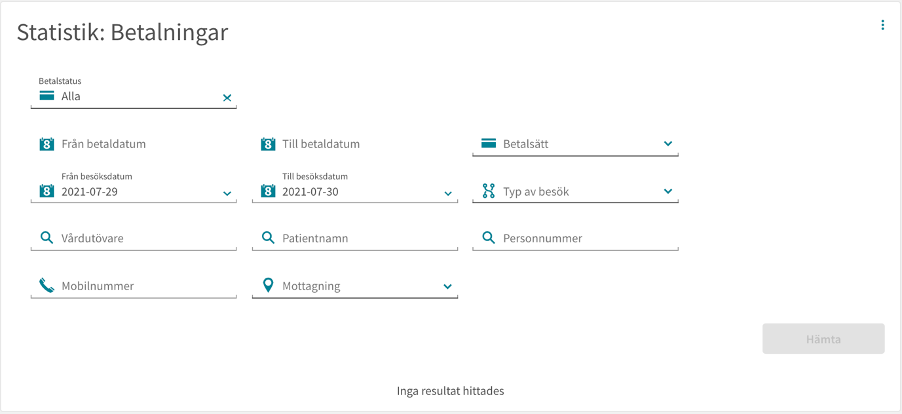Image resolution: width=902 pixels, height=414 pixels.
Task: Click the calendar icon beside 2021-07-29
Action: point(47,191)
